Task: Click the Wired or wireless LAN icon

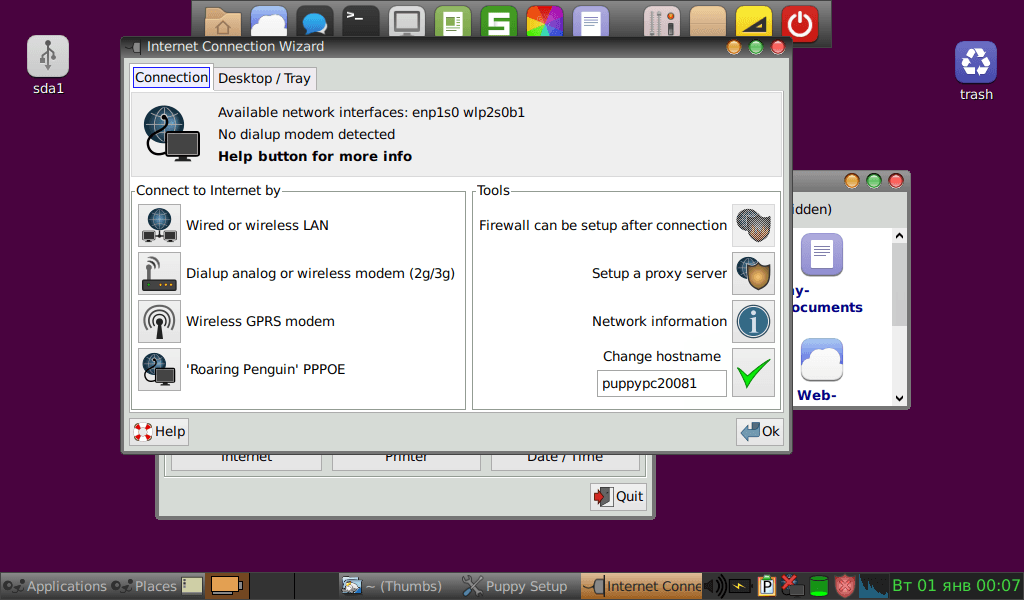Action: pos(159,225)
